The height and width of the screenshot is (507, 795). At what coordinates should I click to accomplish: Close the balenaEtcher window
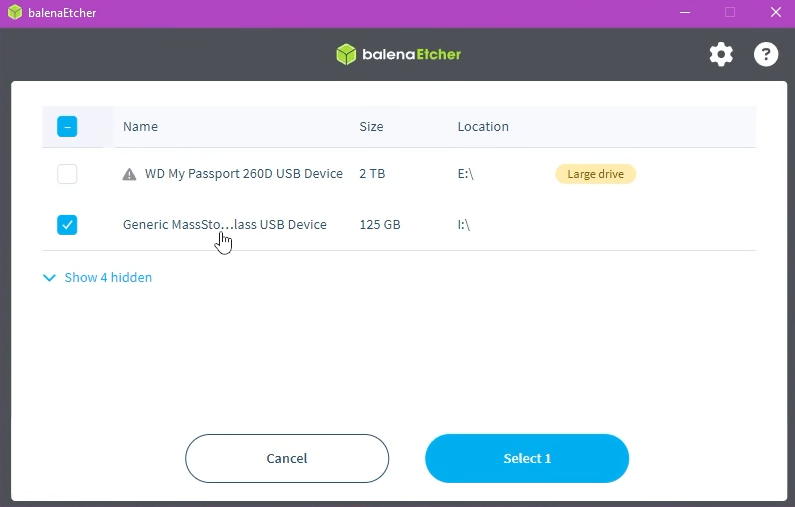[x=776, y=12]
